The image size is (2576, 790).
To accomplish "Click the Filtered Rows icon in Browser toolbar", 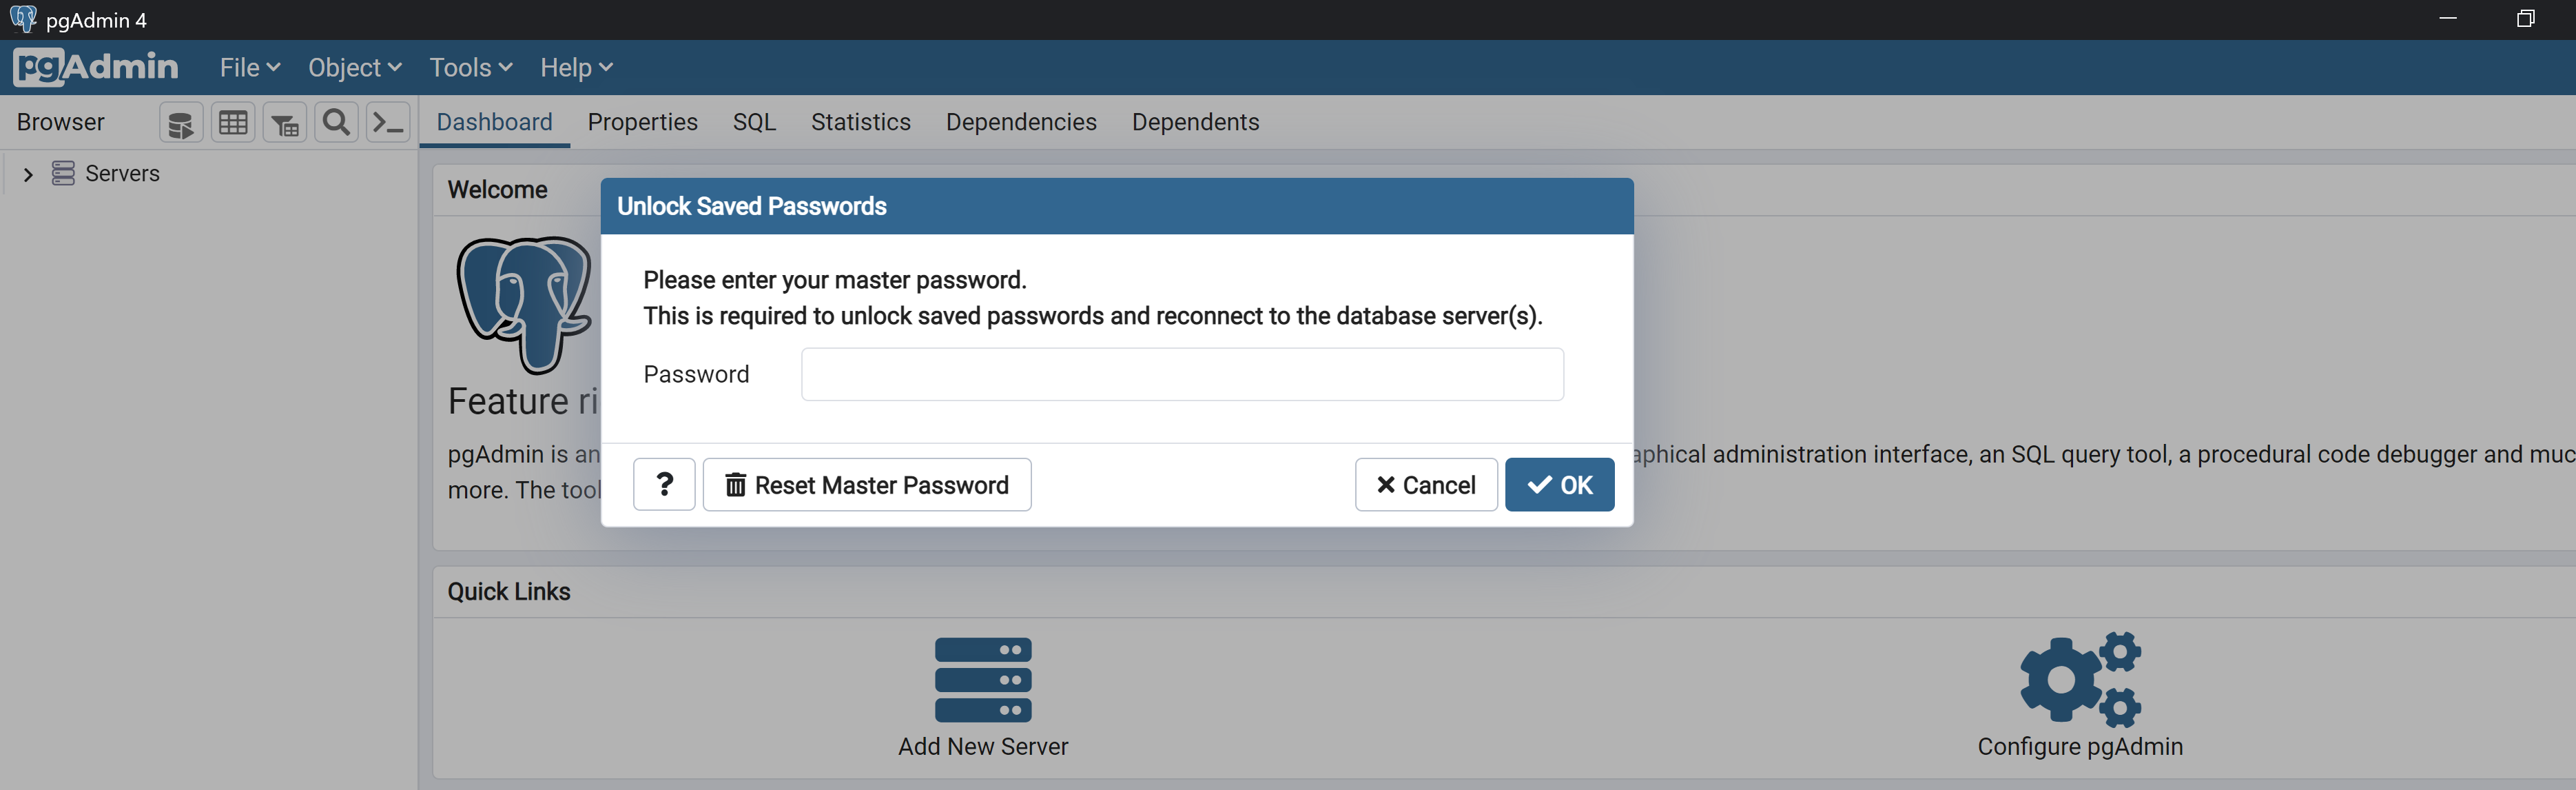I will (x=285, y=123).
